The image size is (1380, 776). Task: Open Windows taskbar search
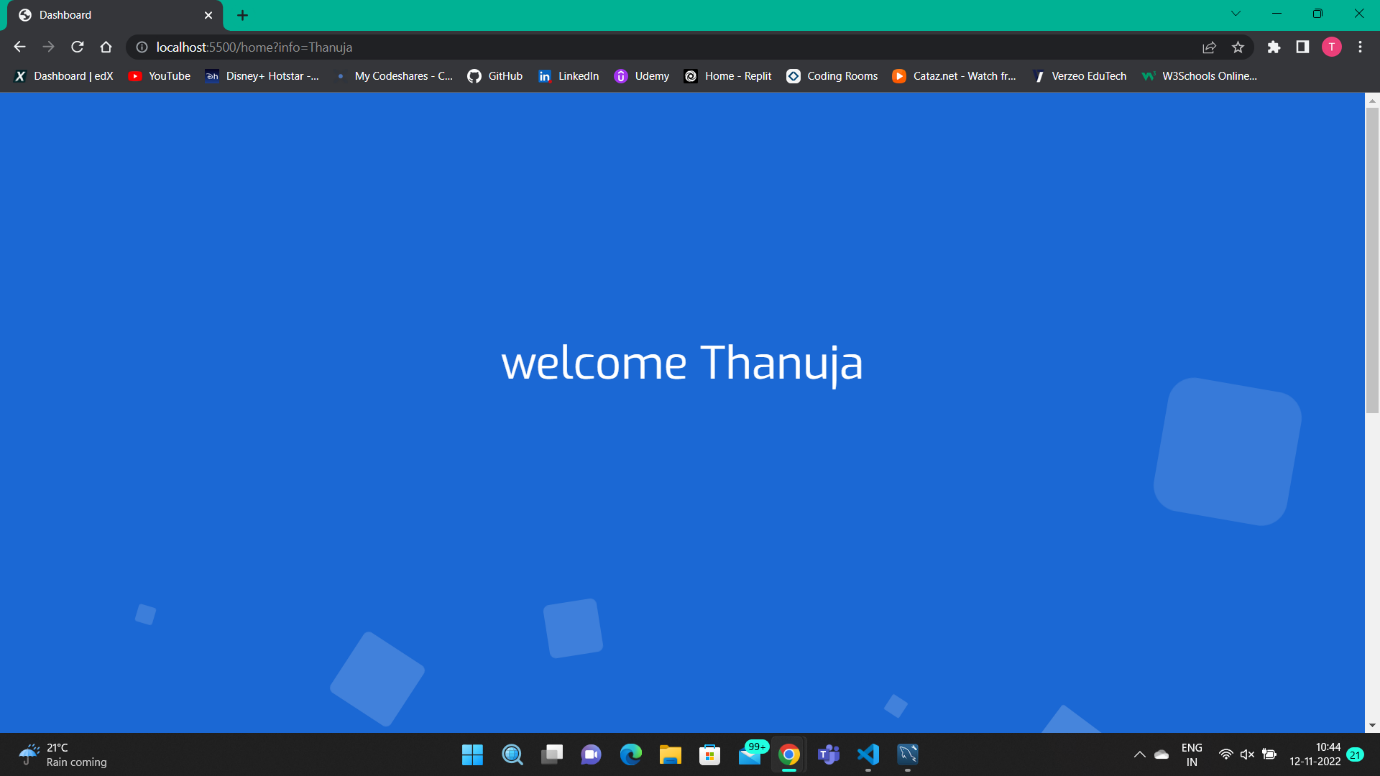click(512, 754)
